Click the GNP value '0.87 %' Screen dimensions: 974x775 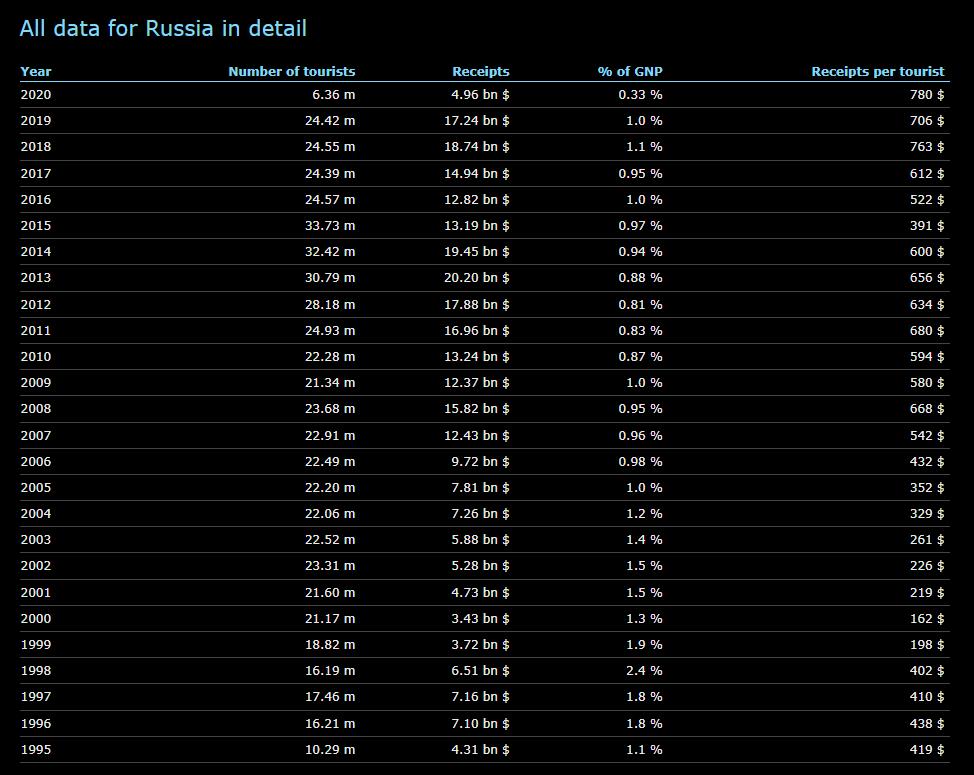(640, 356)
